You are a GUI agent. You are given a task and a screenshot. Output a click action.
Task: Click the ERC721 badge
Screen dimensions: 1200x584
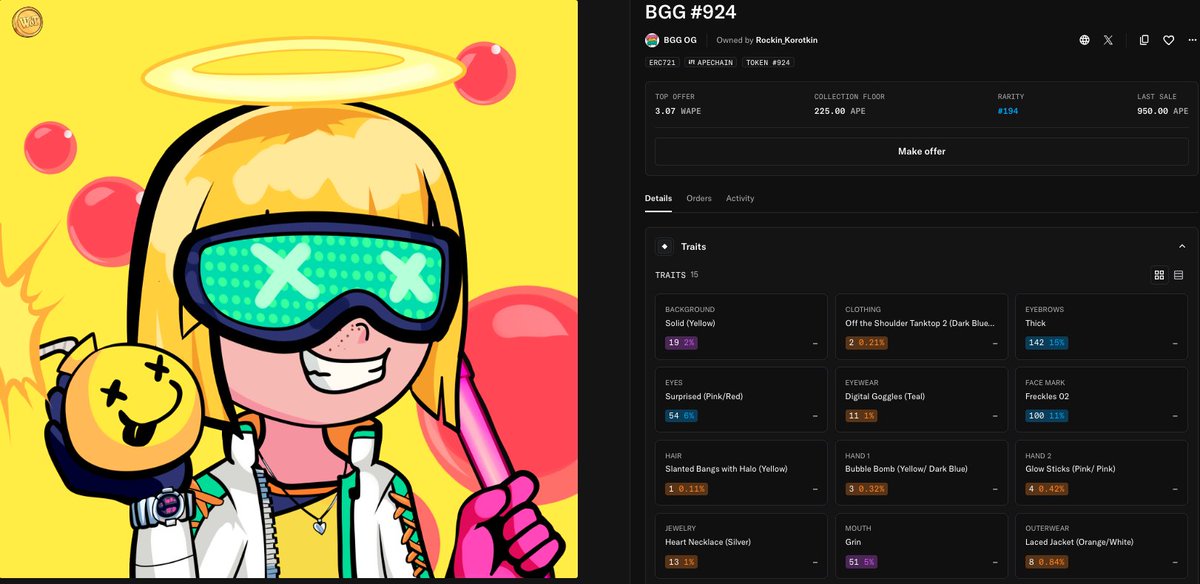(x=662, y=62)
